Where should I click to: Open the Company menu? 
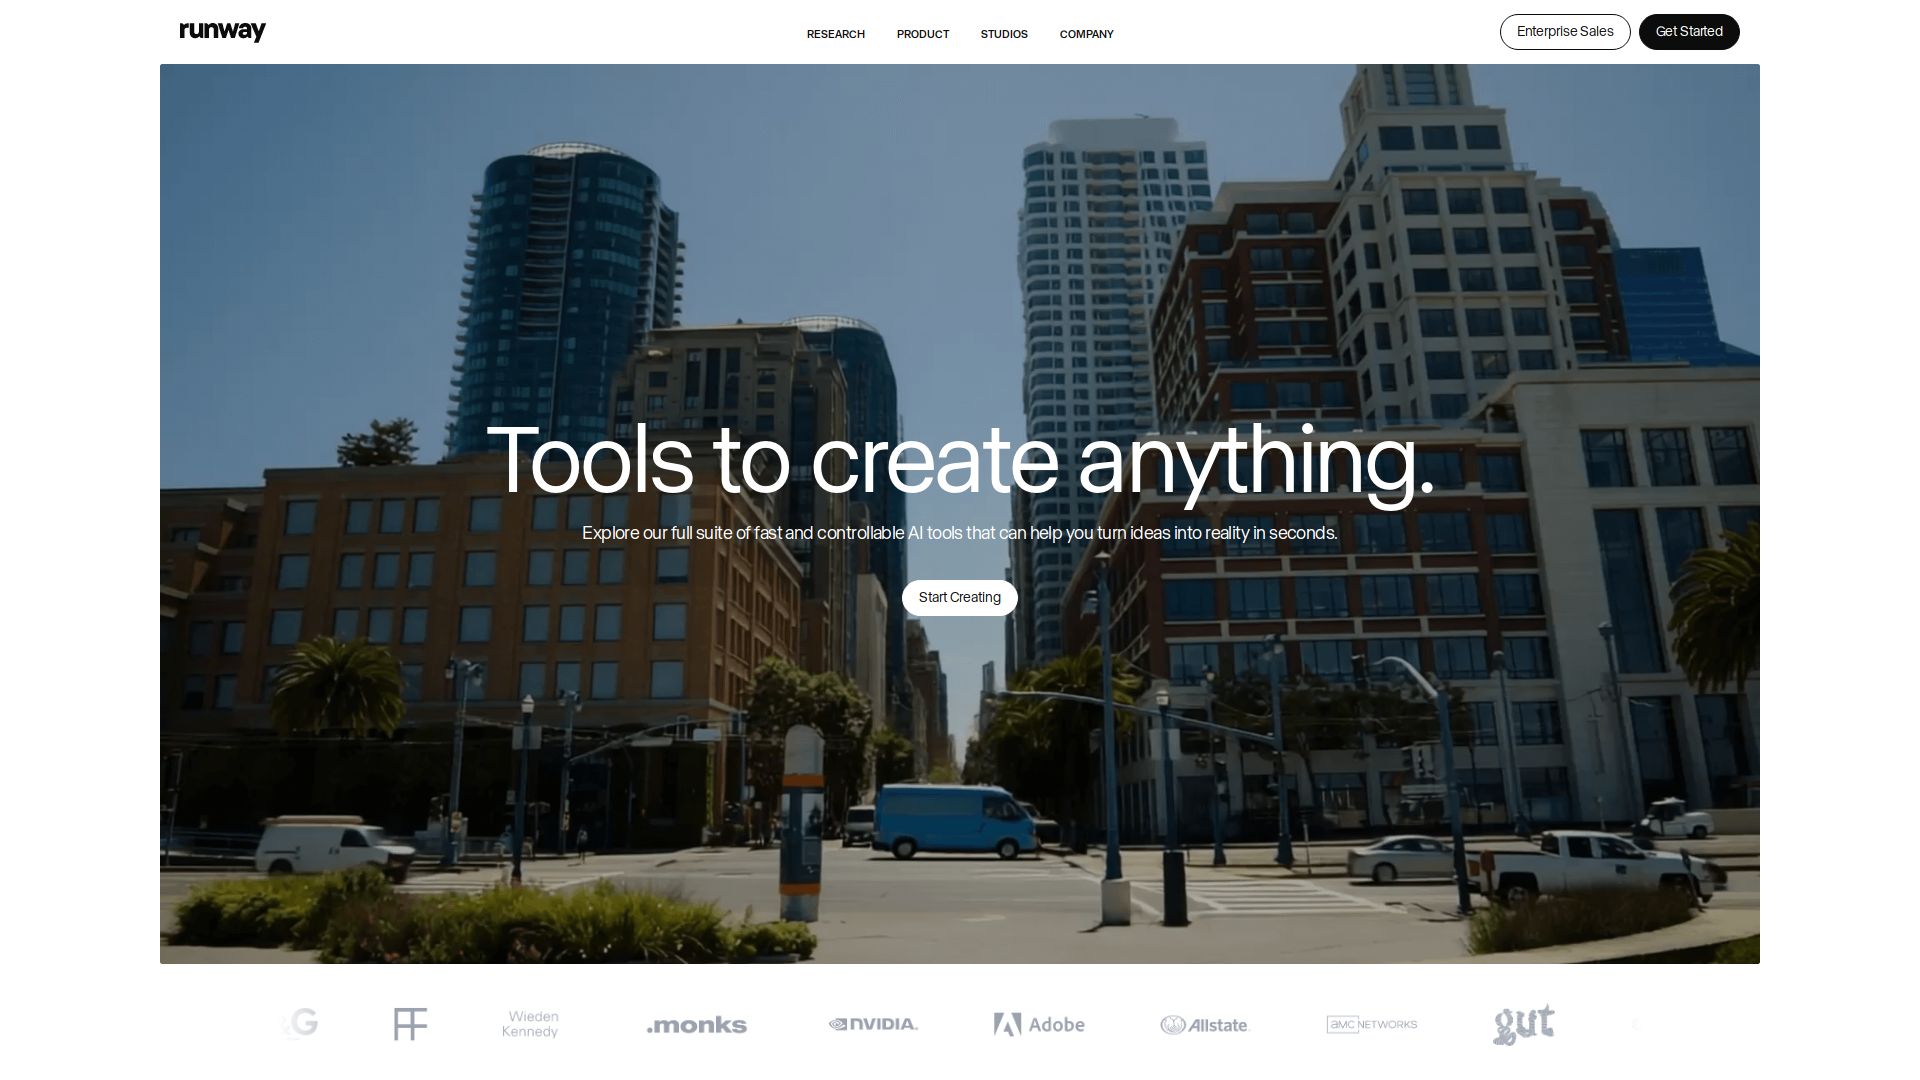(1086, 34)
